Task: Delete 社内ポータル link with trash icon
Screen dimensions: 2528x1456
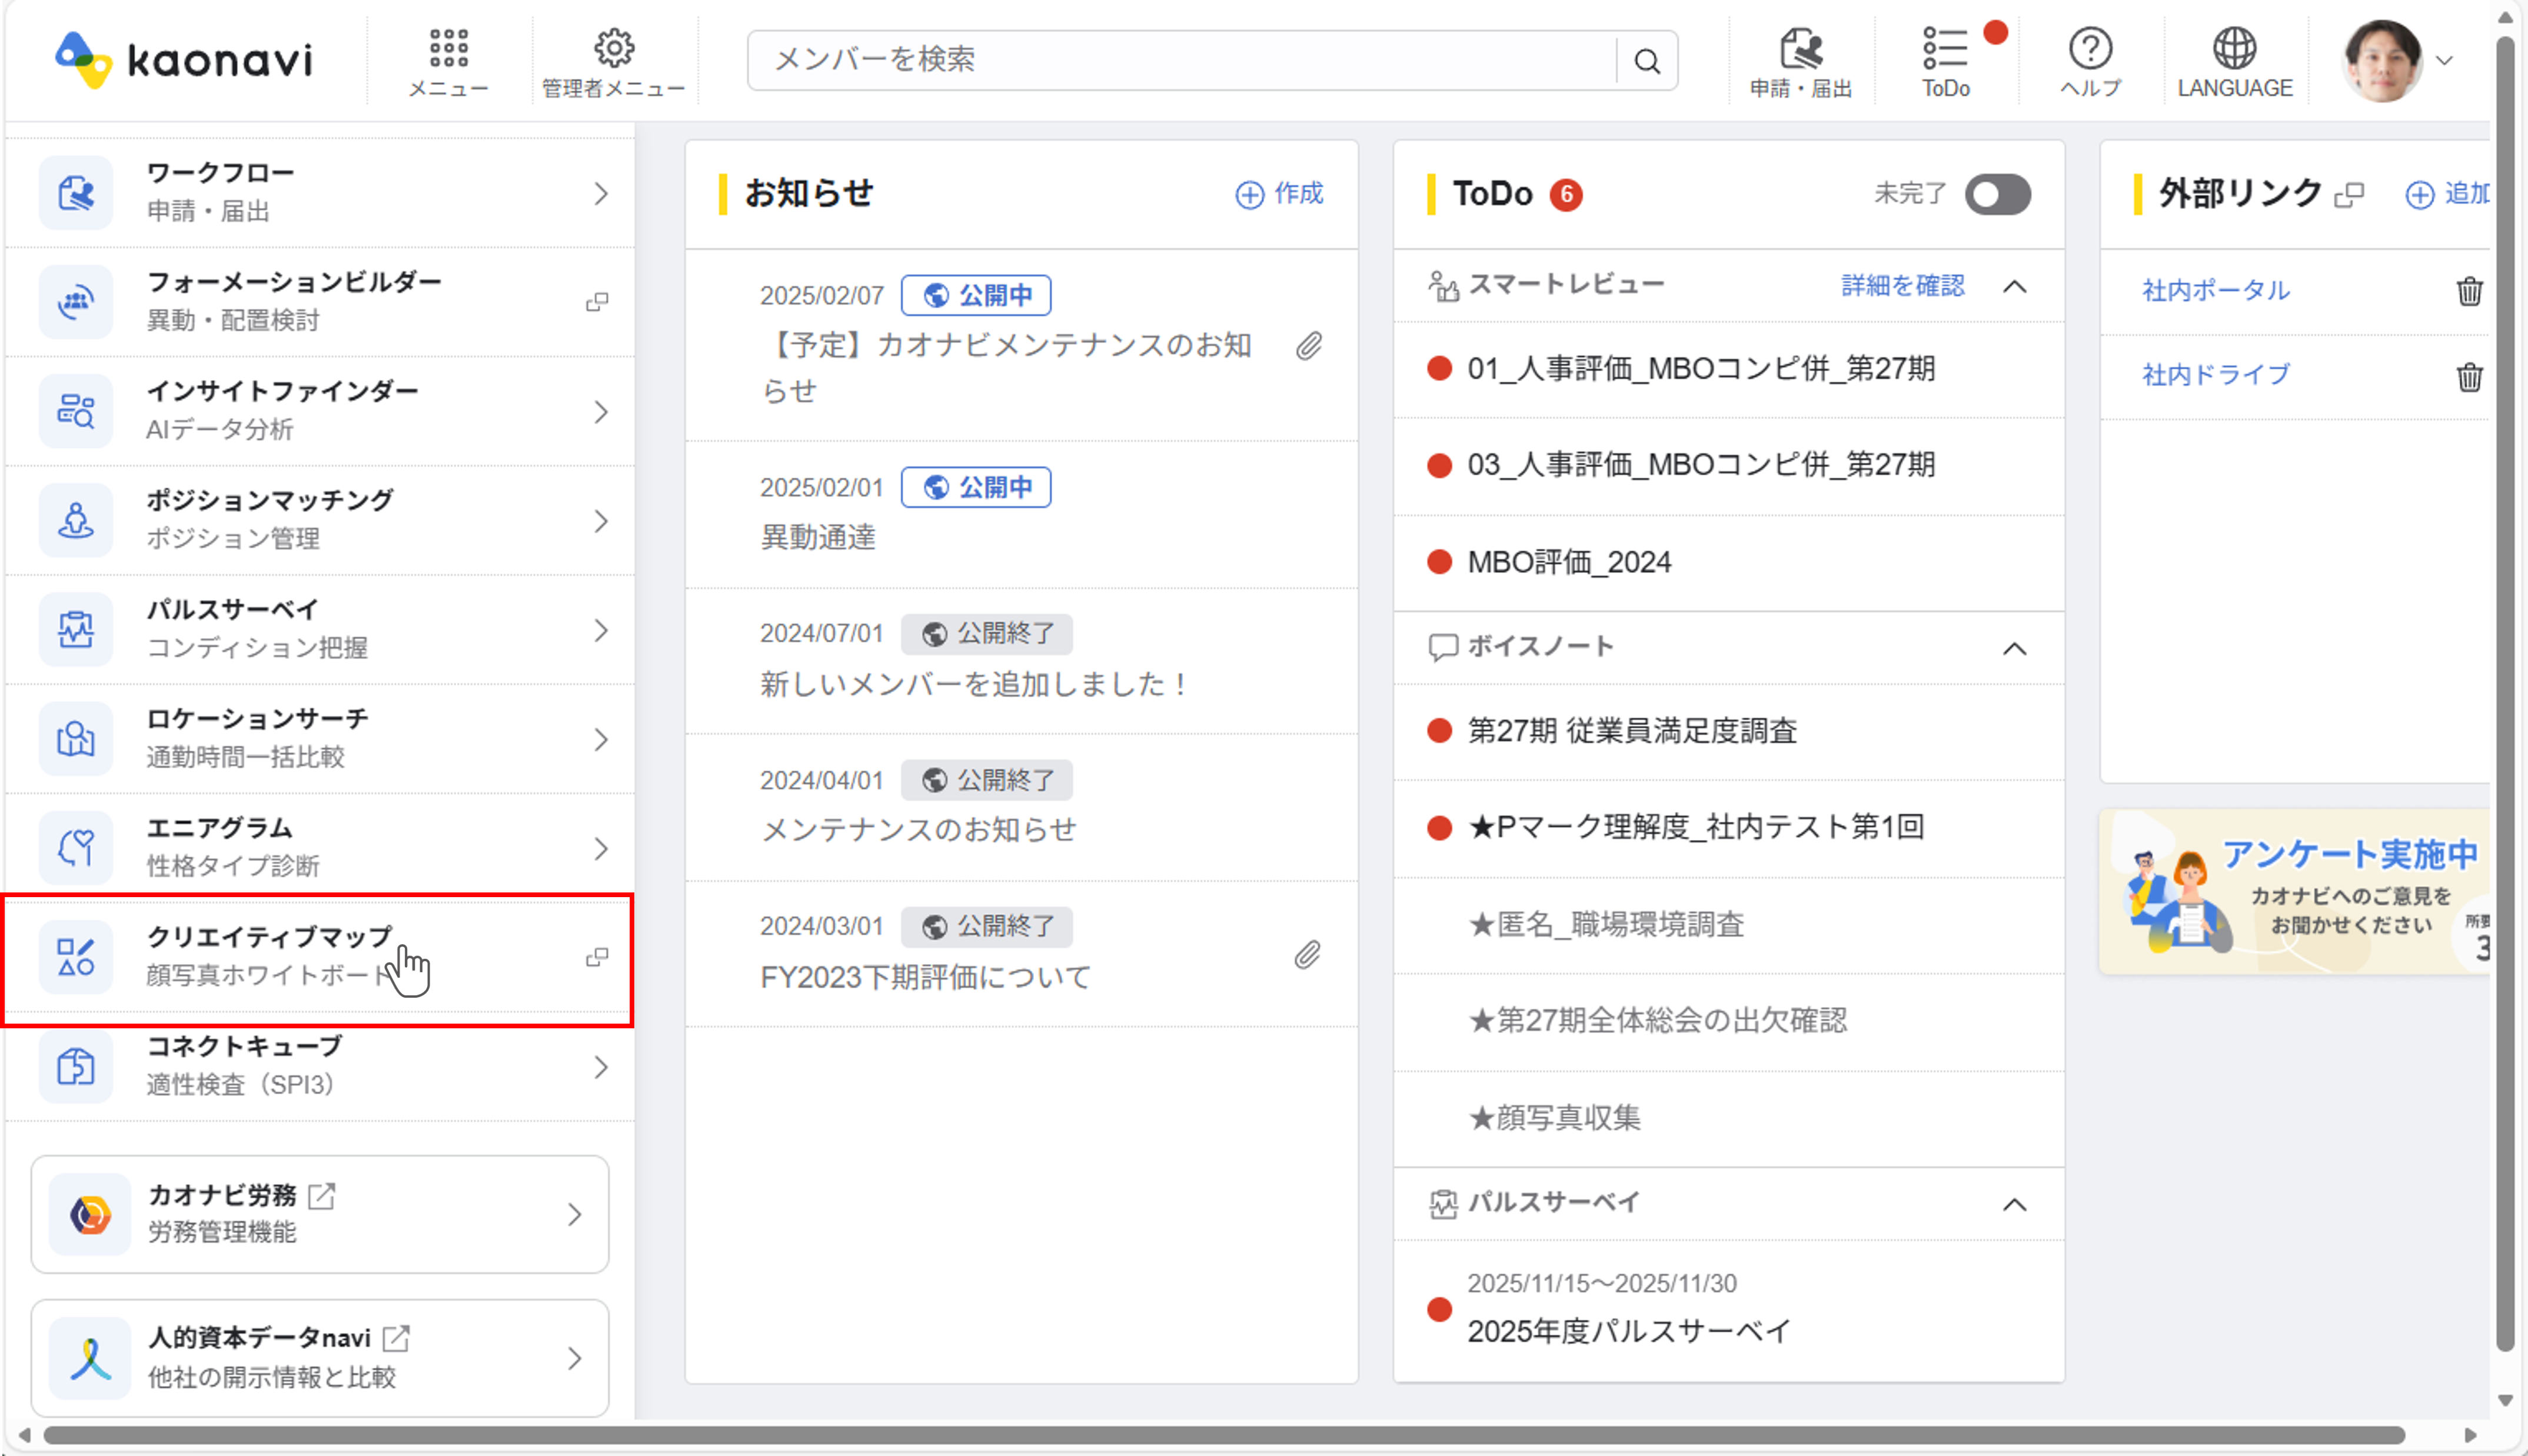Action: (x=2469, y=291)
